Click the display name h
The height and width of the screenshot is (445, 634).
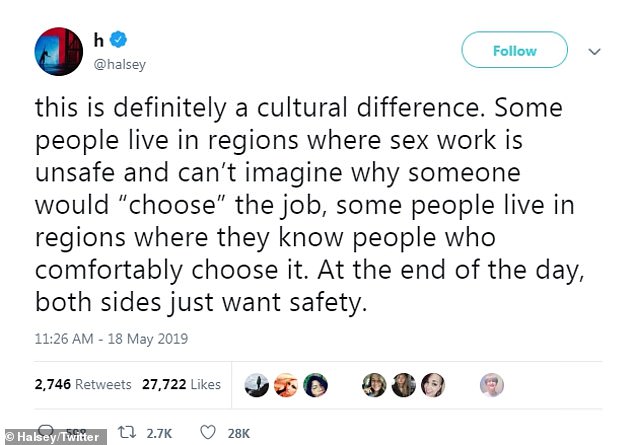click(99, 40)
